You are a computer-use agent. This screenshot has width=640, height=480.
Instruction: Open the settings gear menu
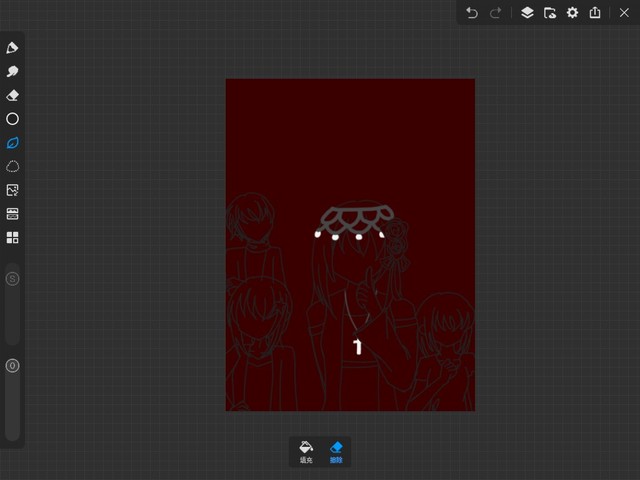click(573, 13)
